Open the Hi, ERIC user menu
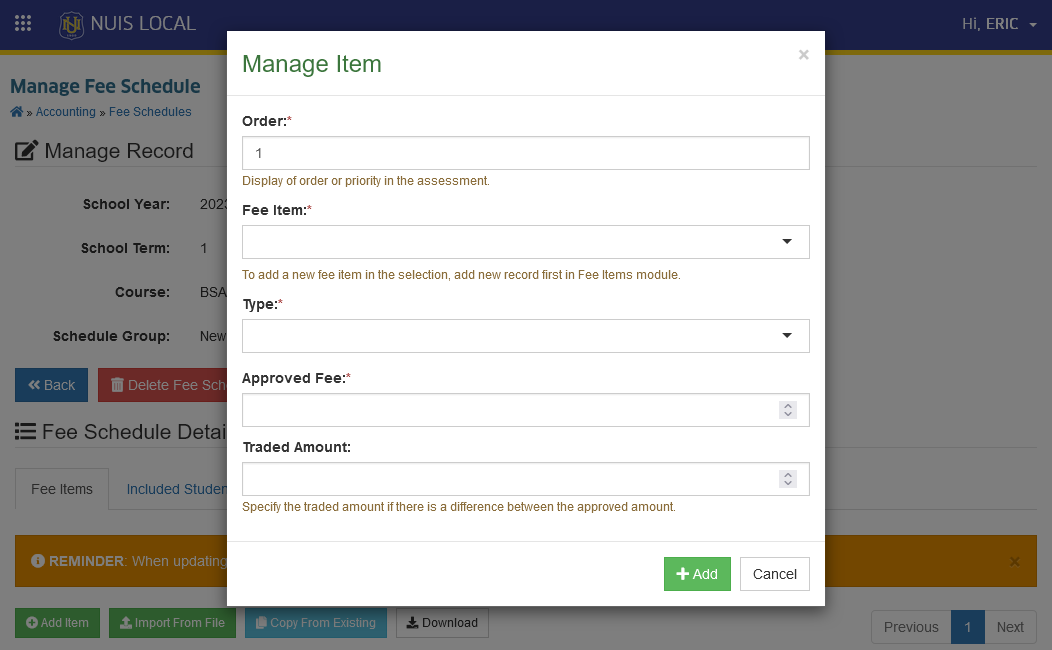Viewport: 1052px width, 650px height. (999, 24)
